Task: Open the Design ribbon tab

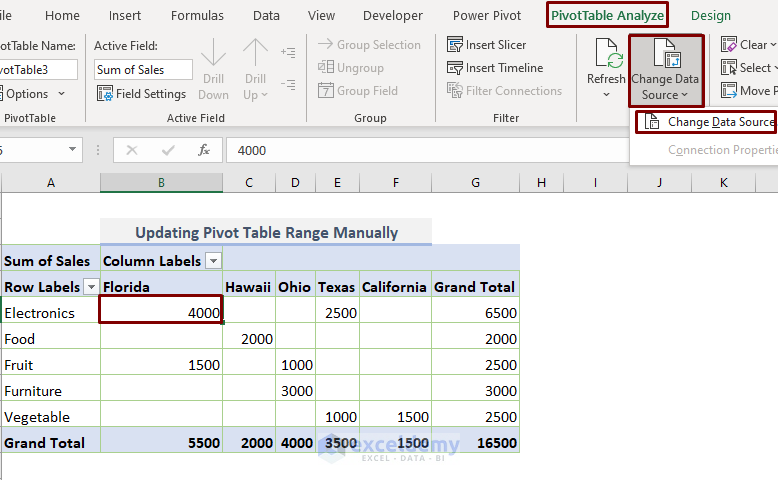Action: point(710,16)
